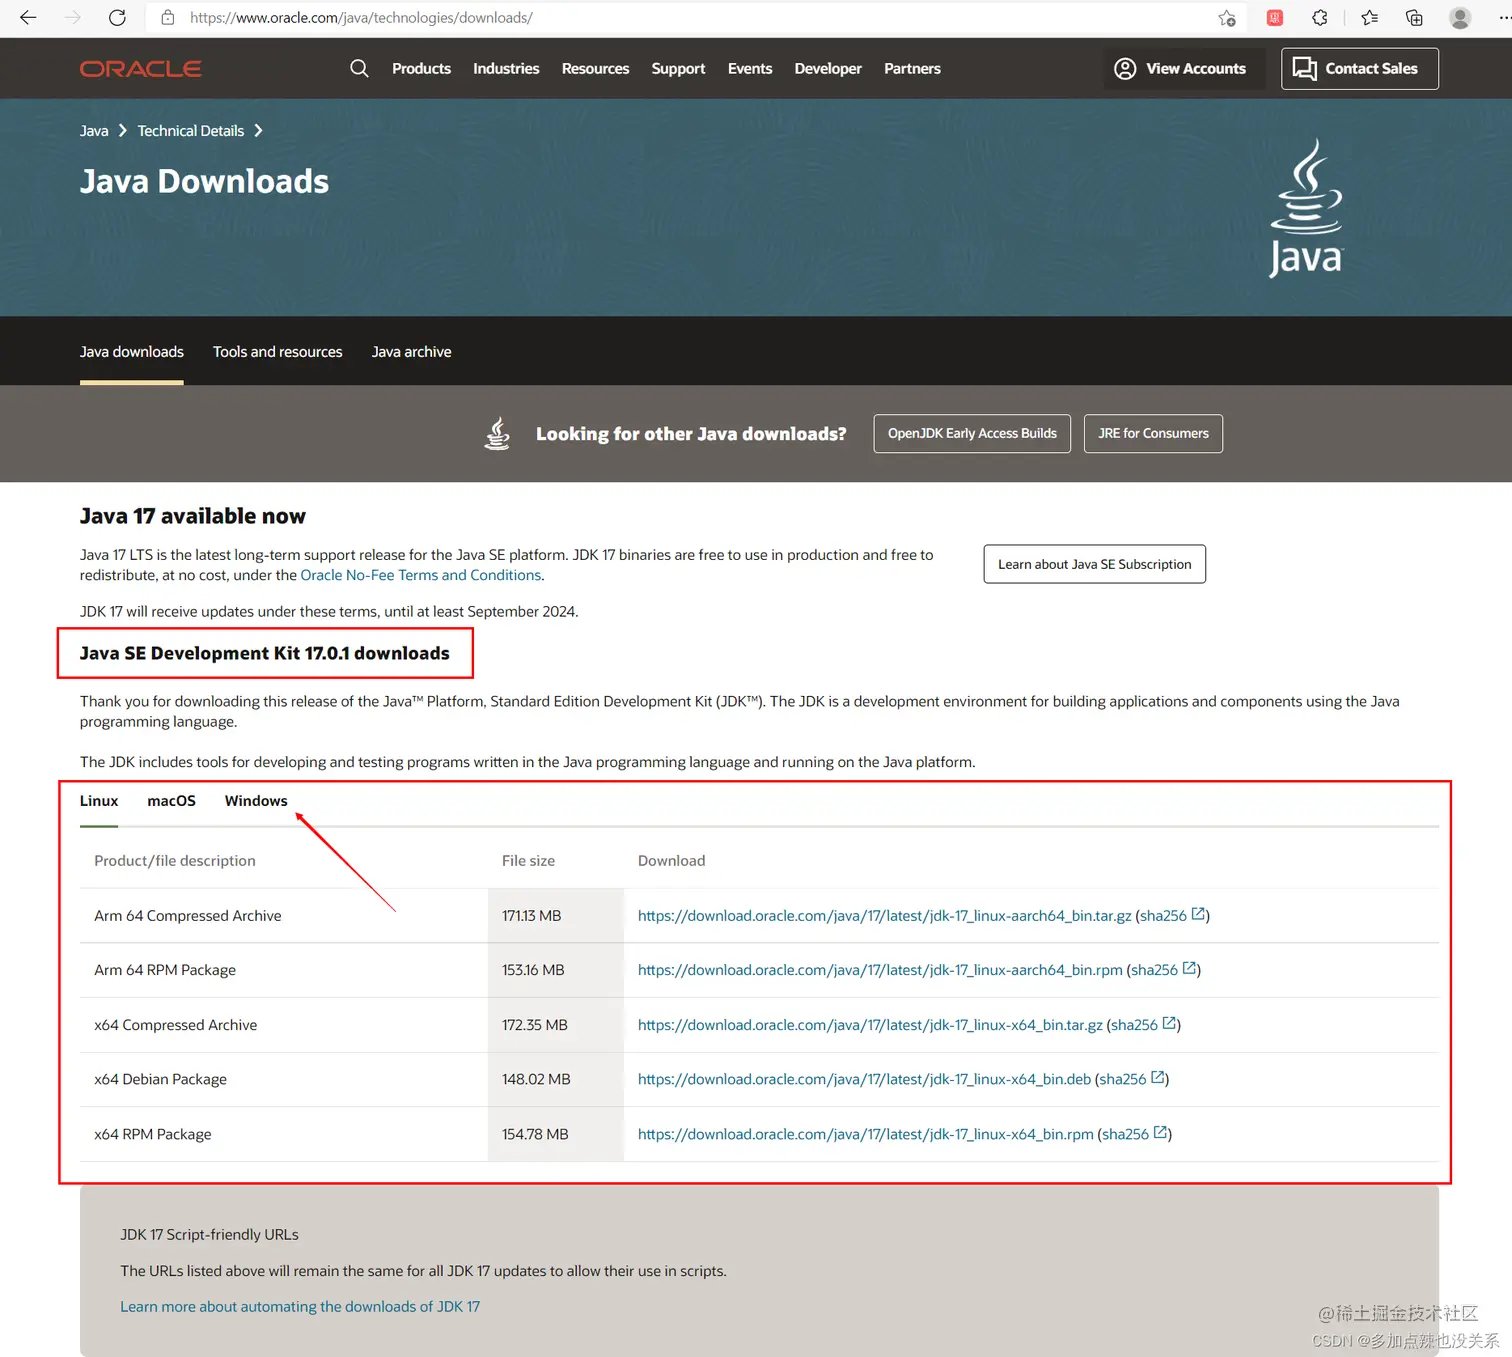Download jdk-17_linux-x64_bin.tar.gz link
This screenshot has width=1512, height=1357.
[870, 1025]
